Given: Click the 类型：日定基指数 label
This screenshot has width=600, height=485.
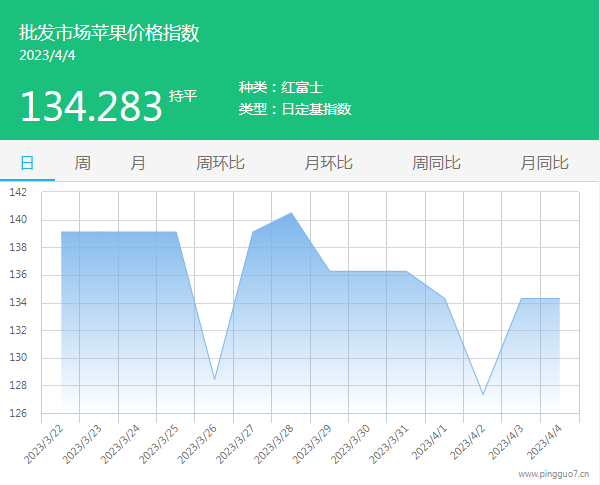Looking at the screenshot, I should click(x=295, y=109).
